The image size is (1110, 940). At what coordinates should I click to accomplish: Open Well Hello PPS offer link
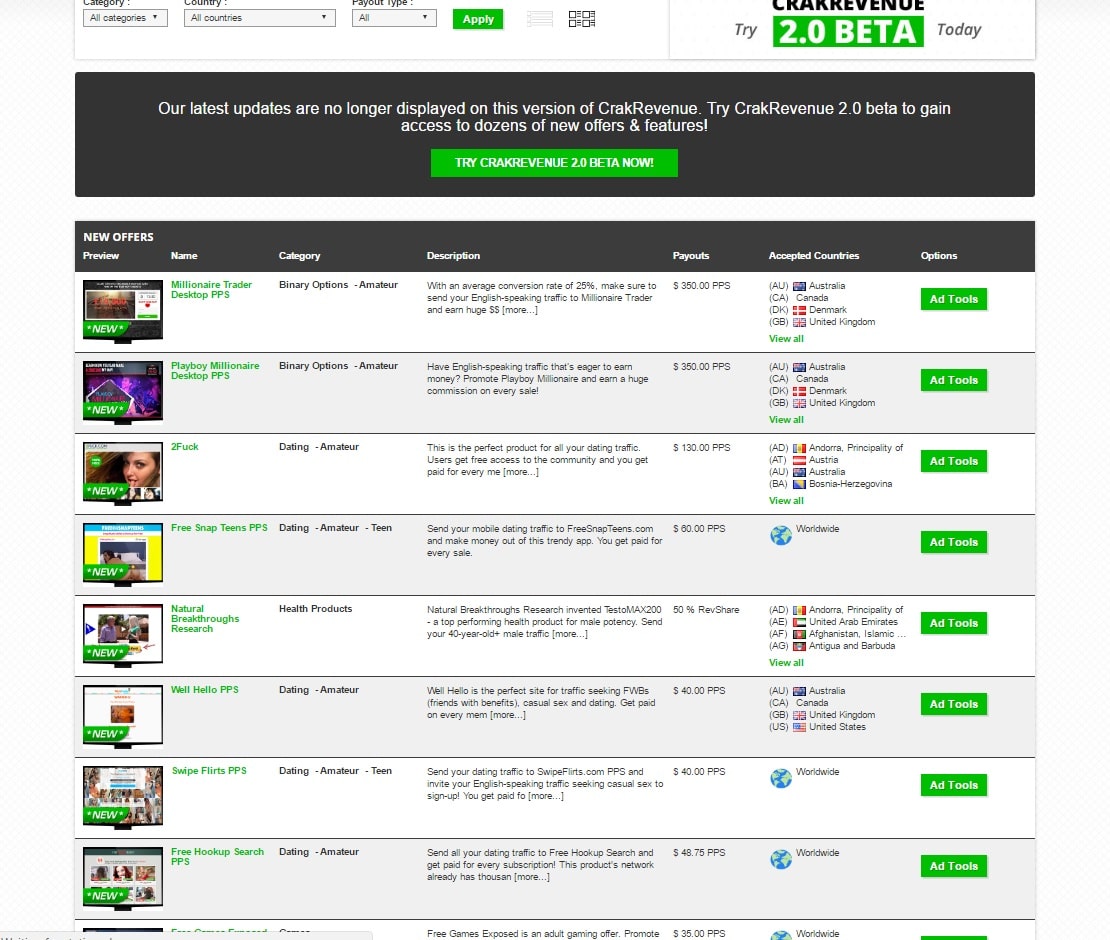205,689
